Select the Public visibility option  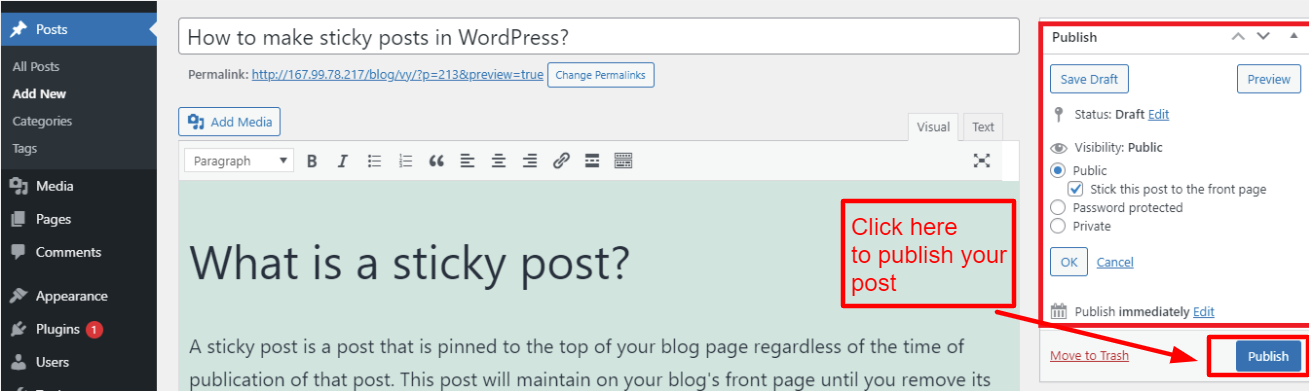pyautogui.click(x=1058, y=171)
